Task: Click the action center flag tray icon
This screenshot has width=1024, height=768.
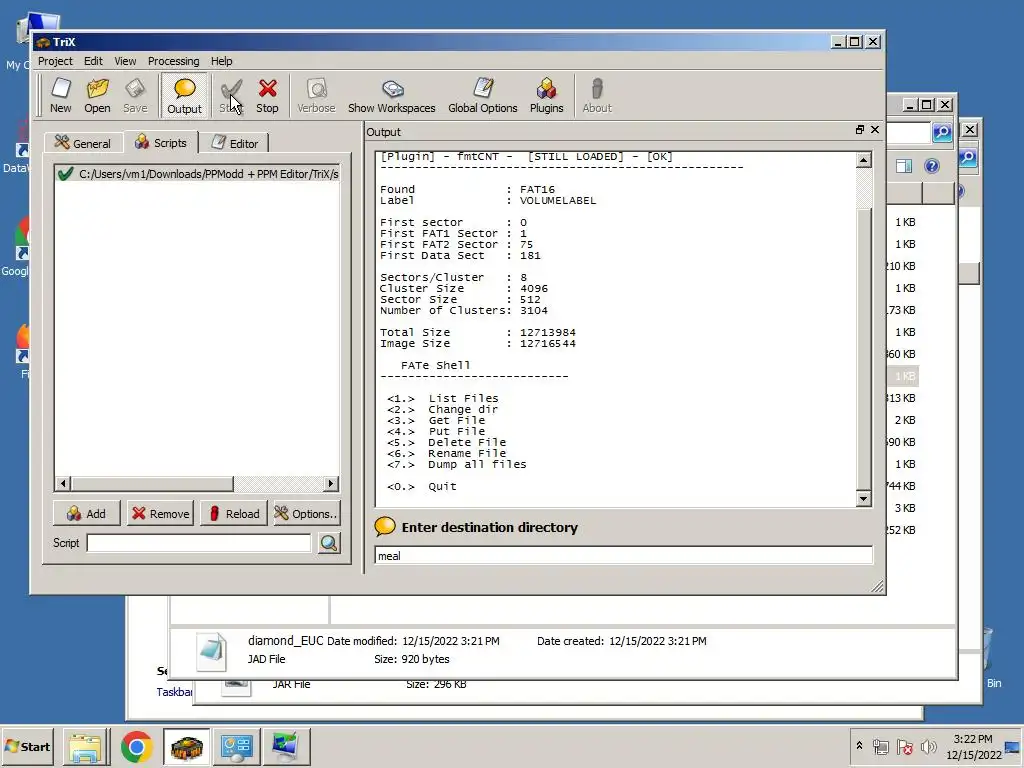Action: [904, 746]
